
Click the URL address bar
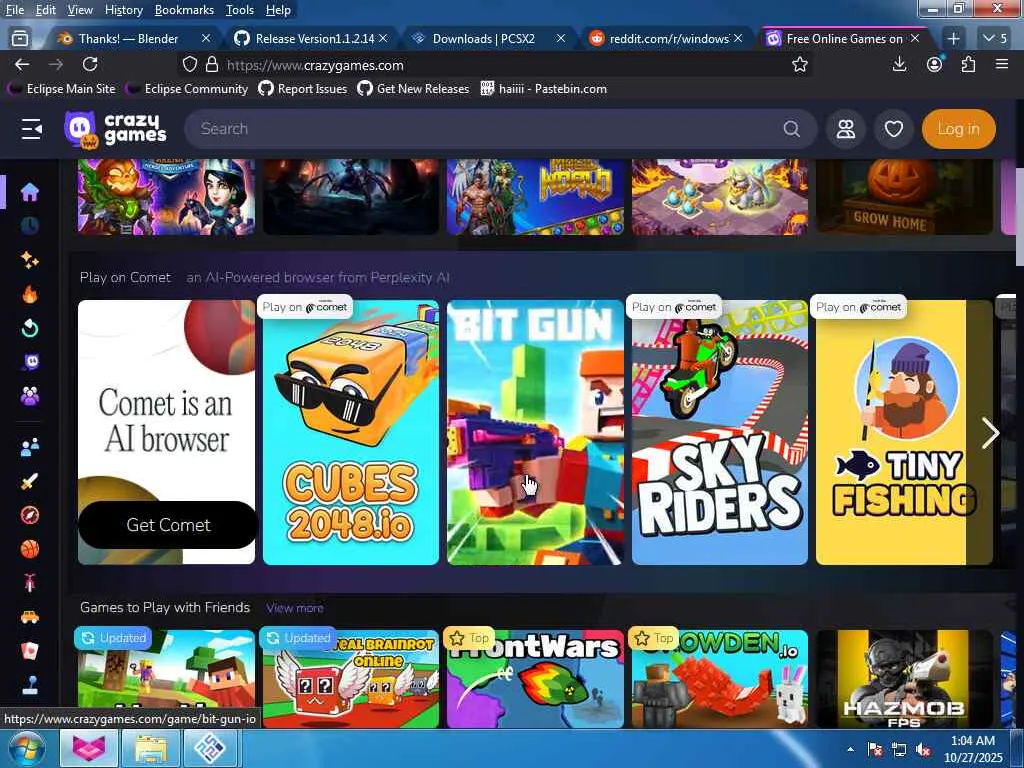tap(496, 65)
